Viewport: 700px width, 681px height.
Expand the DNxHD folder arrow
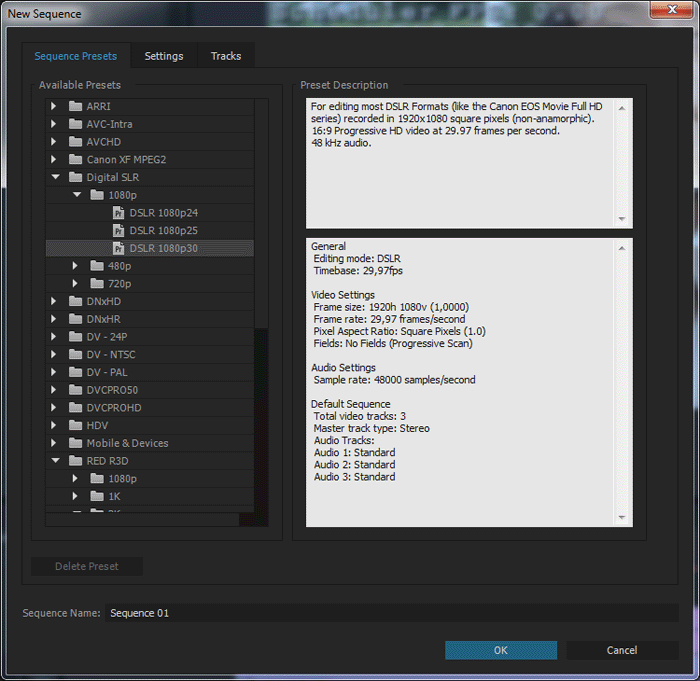pyautogui.click(x=54, y=301)
